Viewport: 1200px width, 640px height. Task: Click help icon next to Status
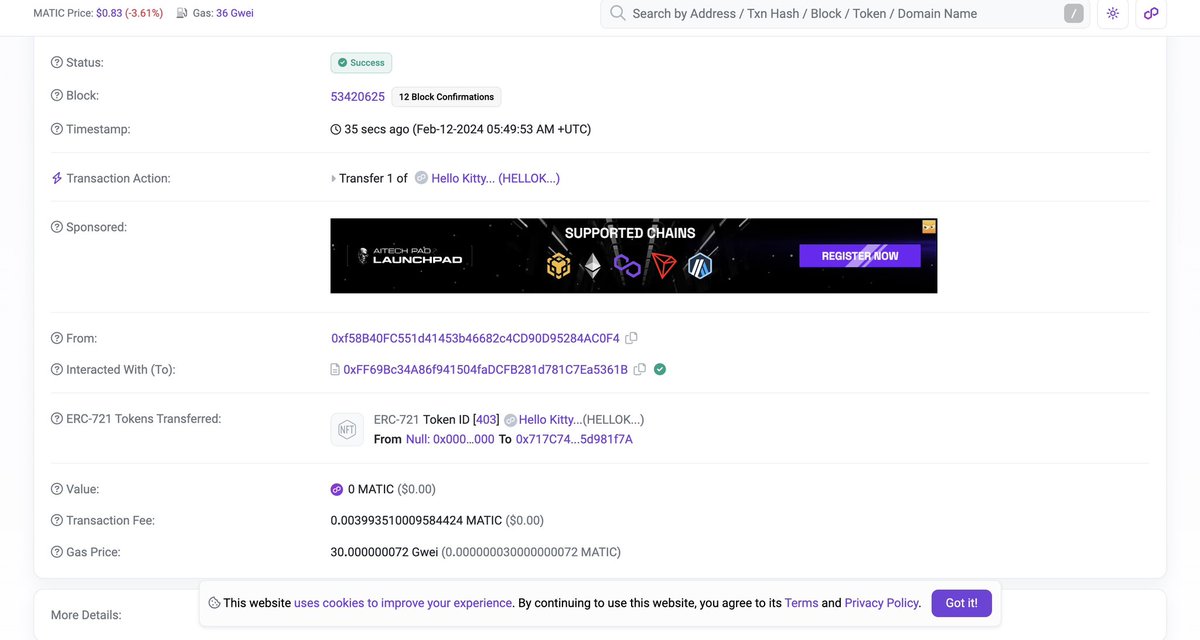(x=57, y=62)
